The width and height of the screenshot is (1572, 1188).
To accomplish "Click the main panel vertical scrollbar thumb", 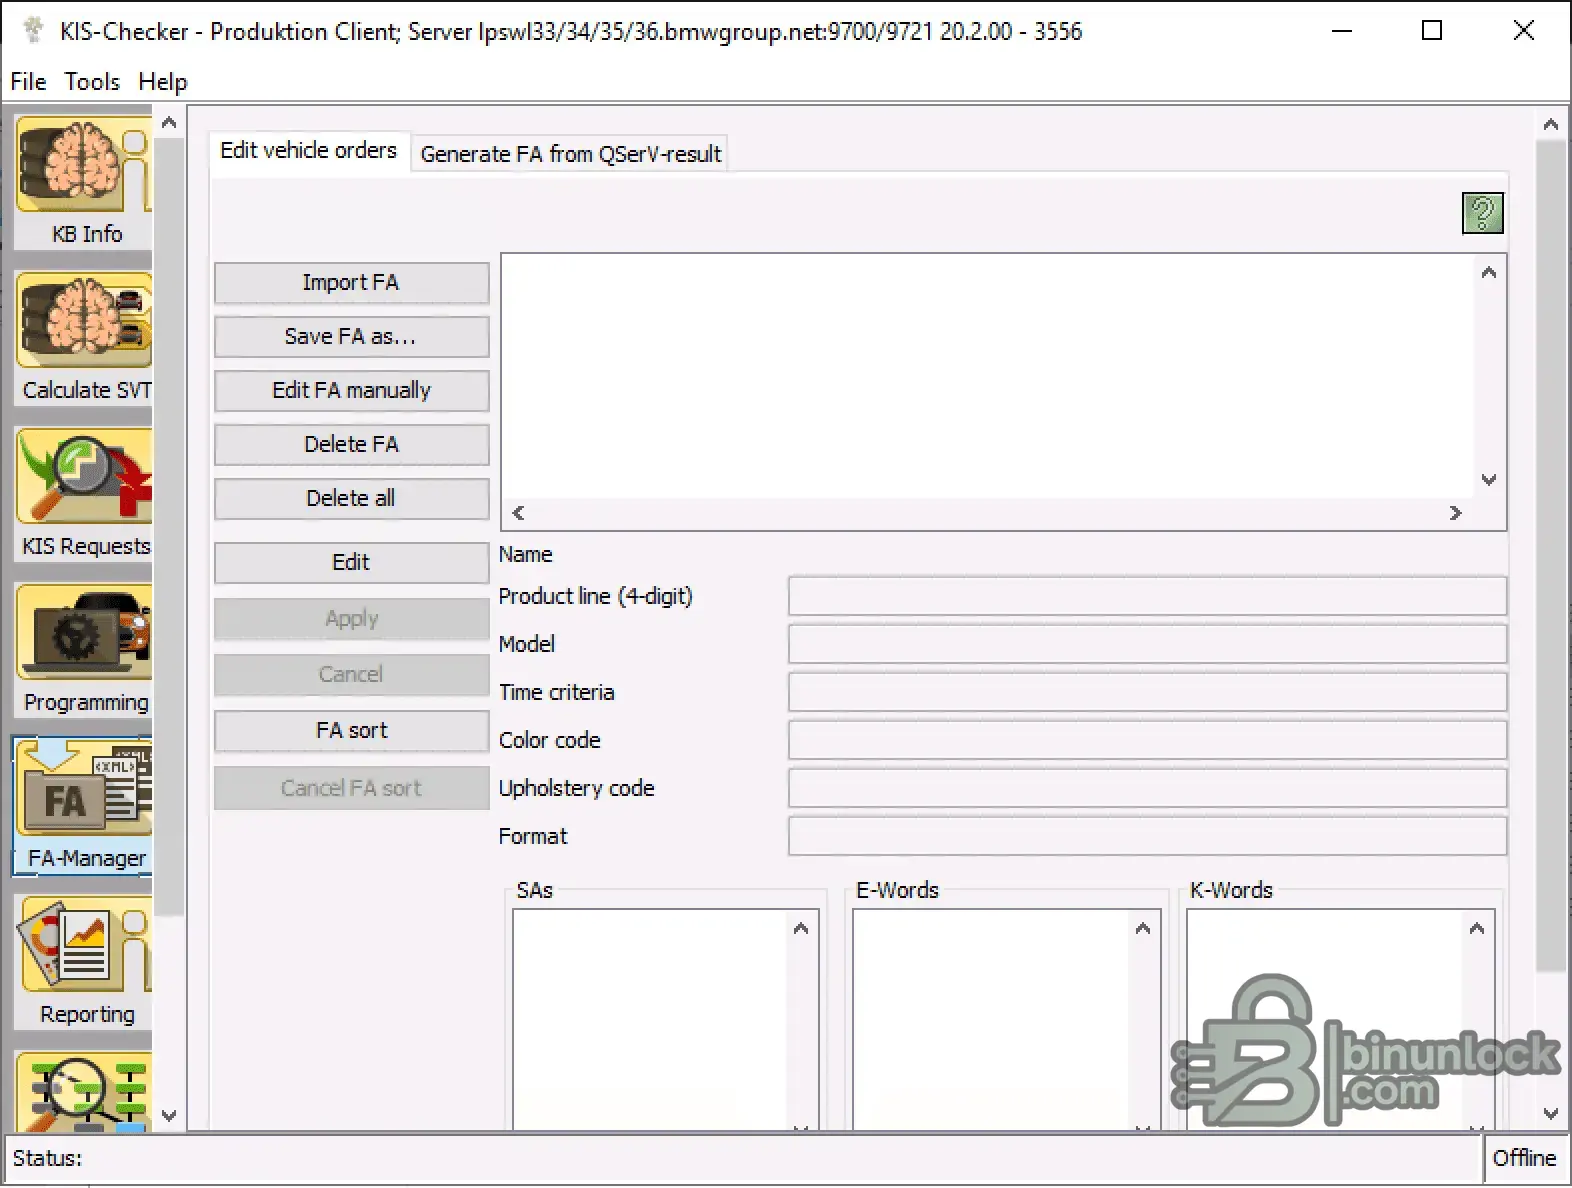I will tap(1551, 556).
